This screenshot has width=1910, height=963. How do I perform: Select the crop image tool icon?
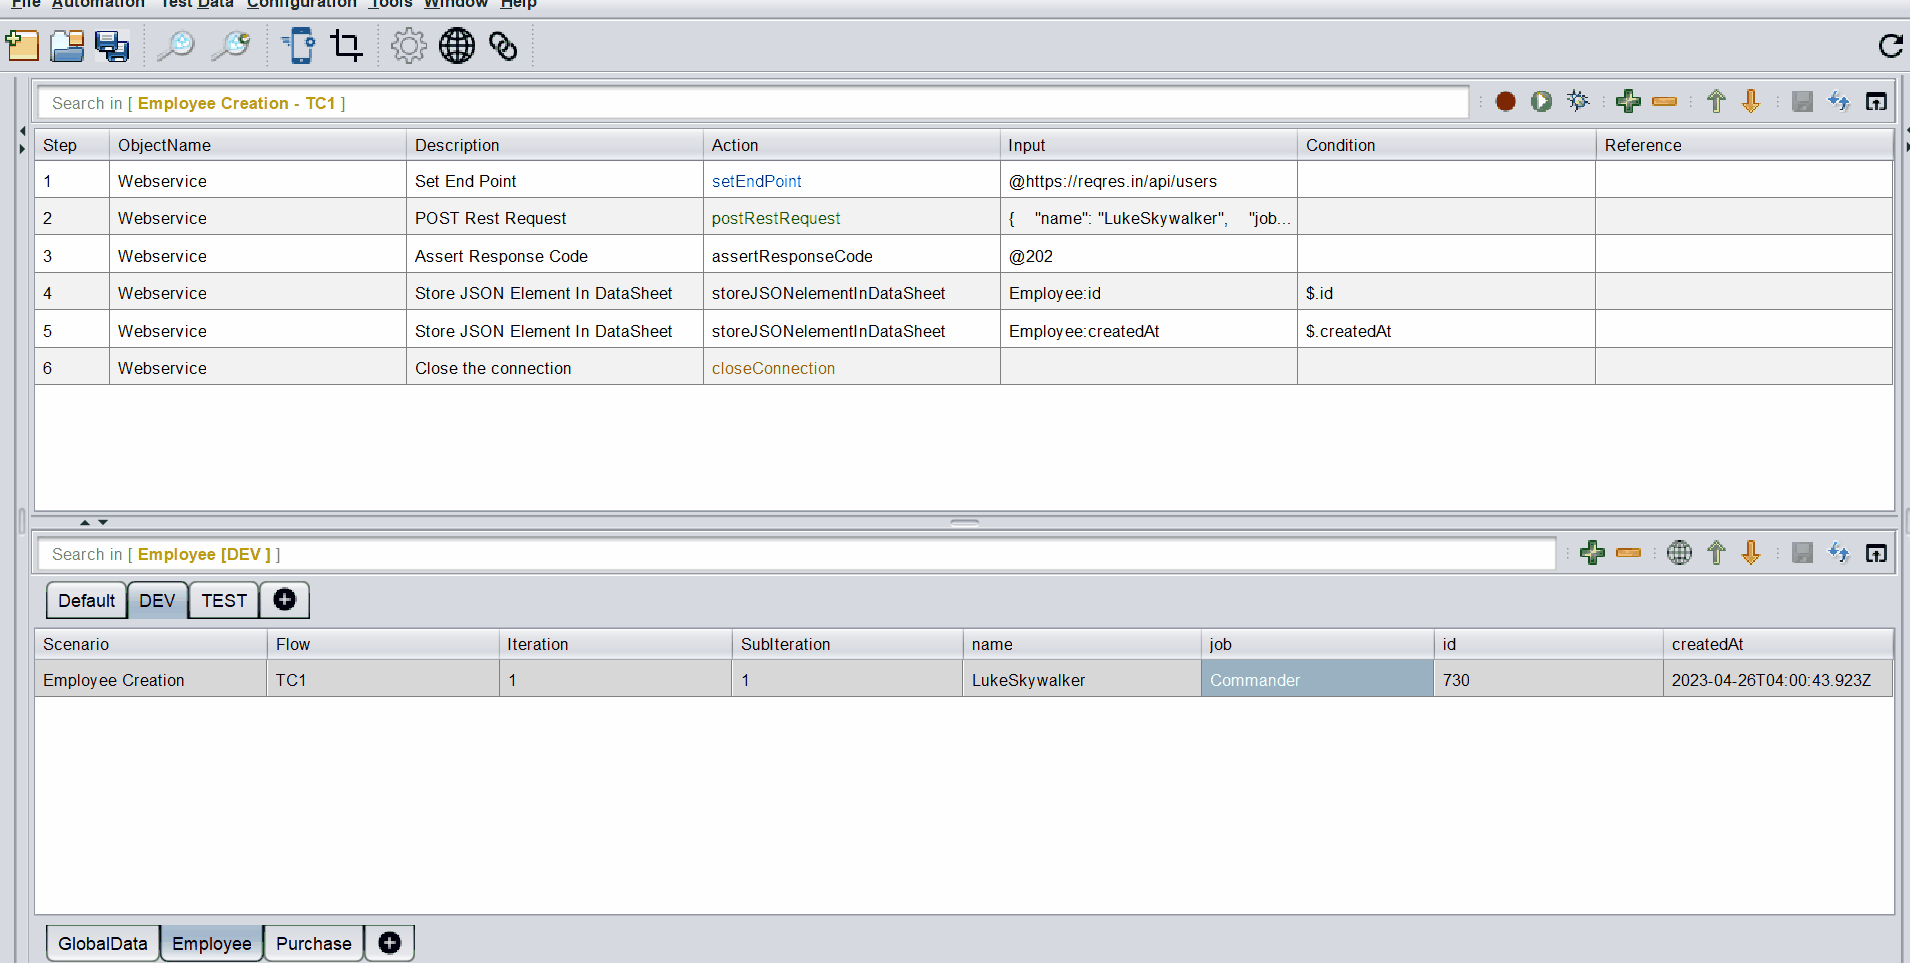[346, 46]
